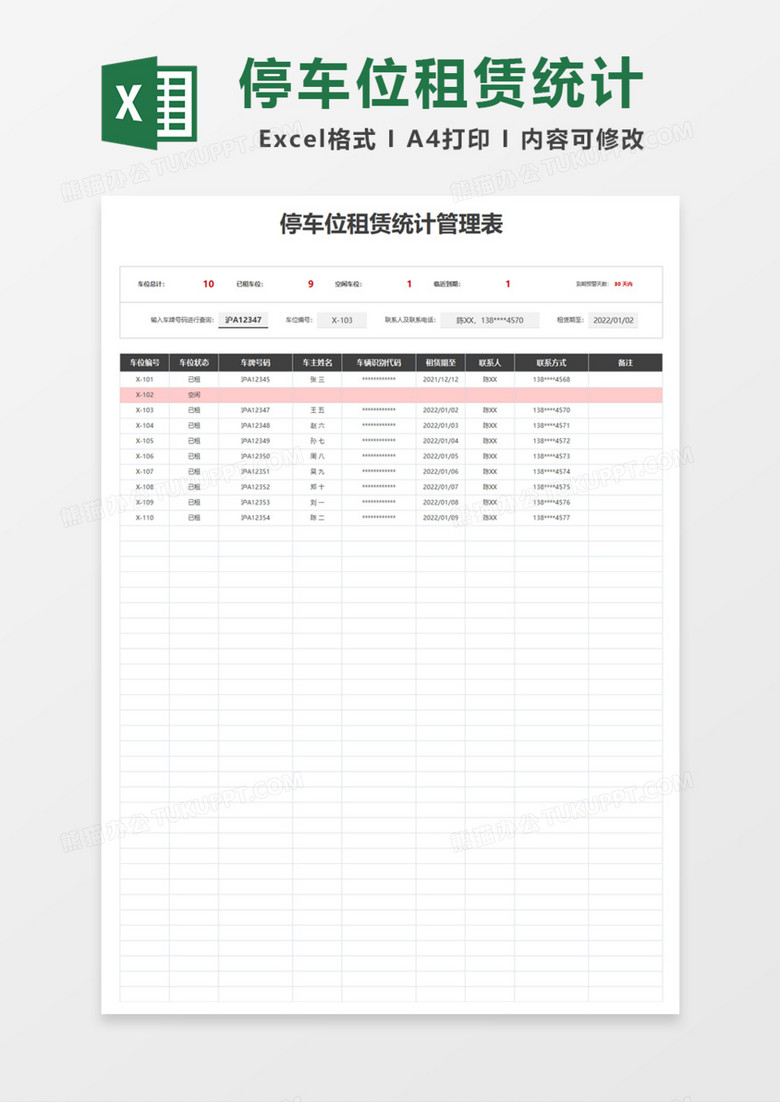
Task: Click phone number cell 138****4577
Action: 551,518
